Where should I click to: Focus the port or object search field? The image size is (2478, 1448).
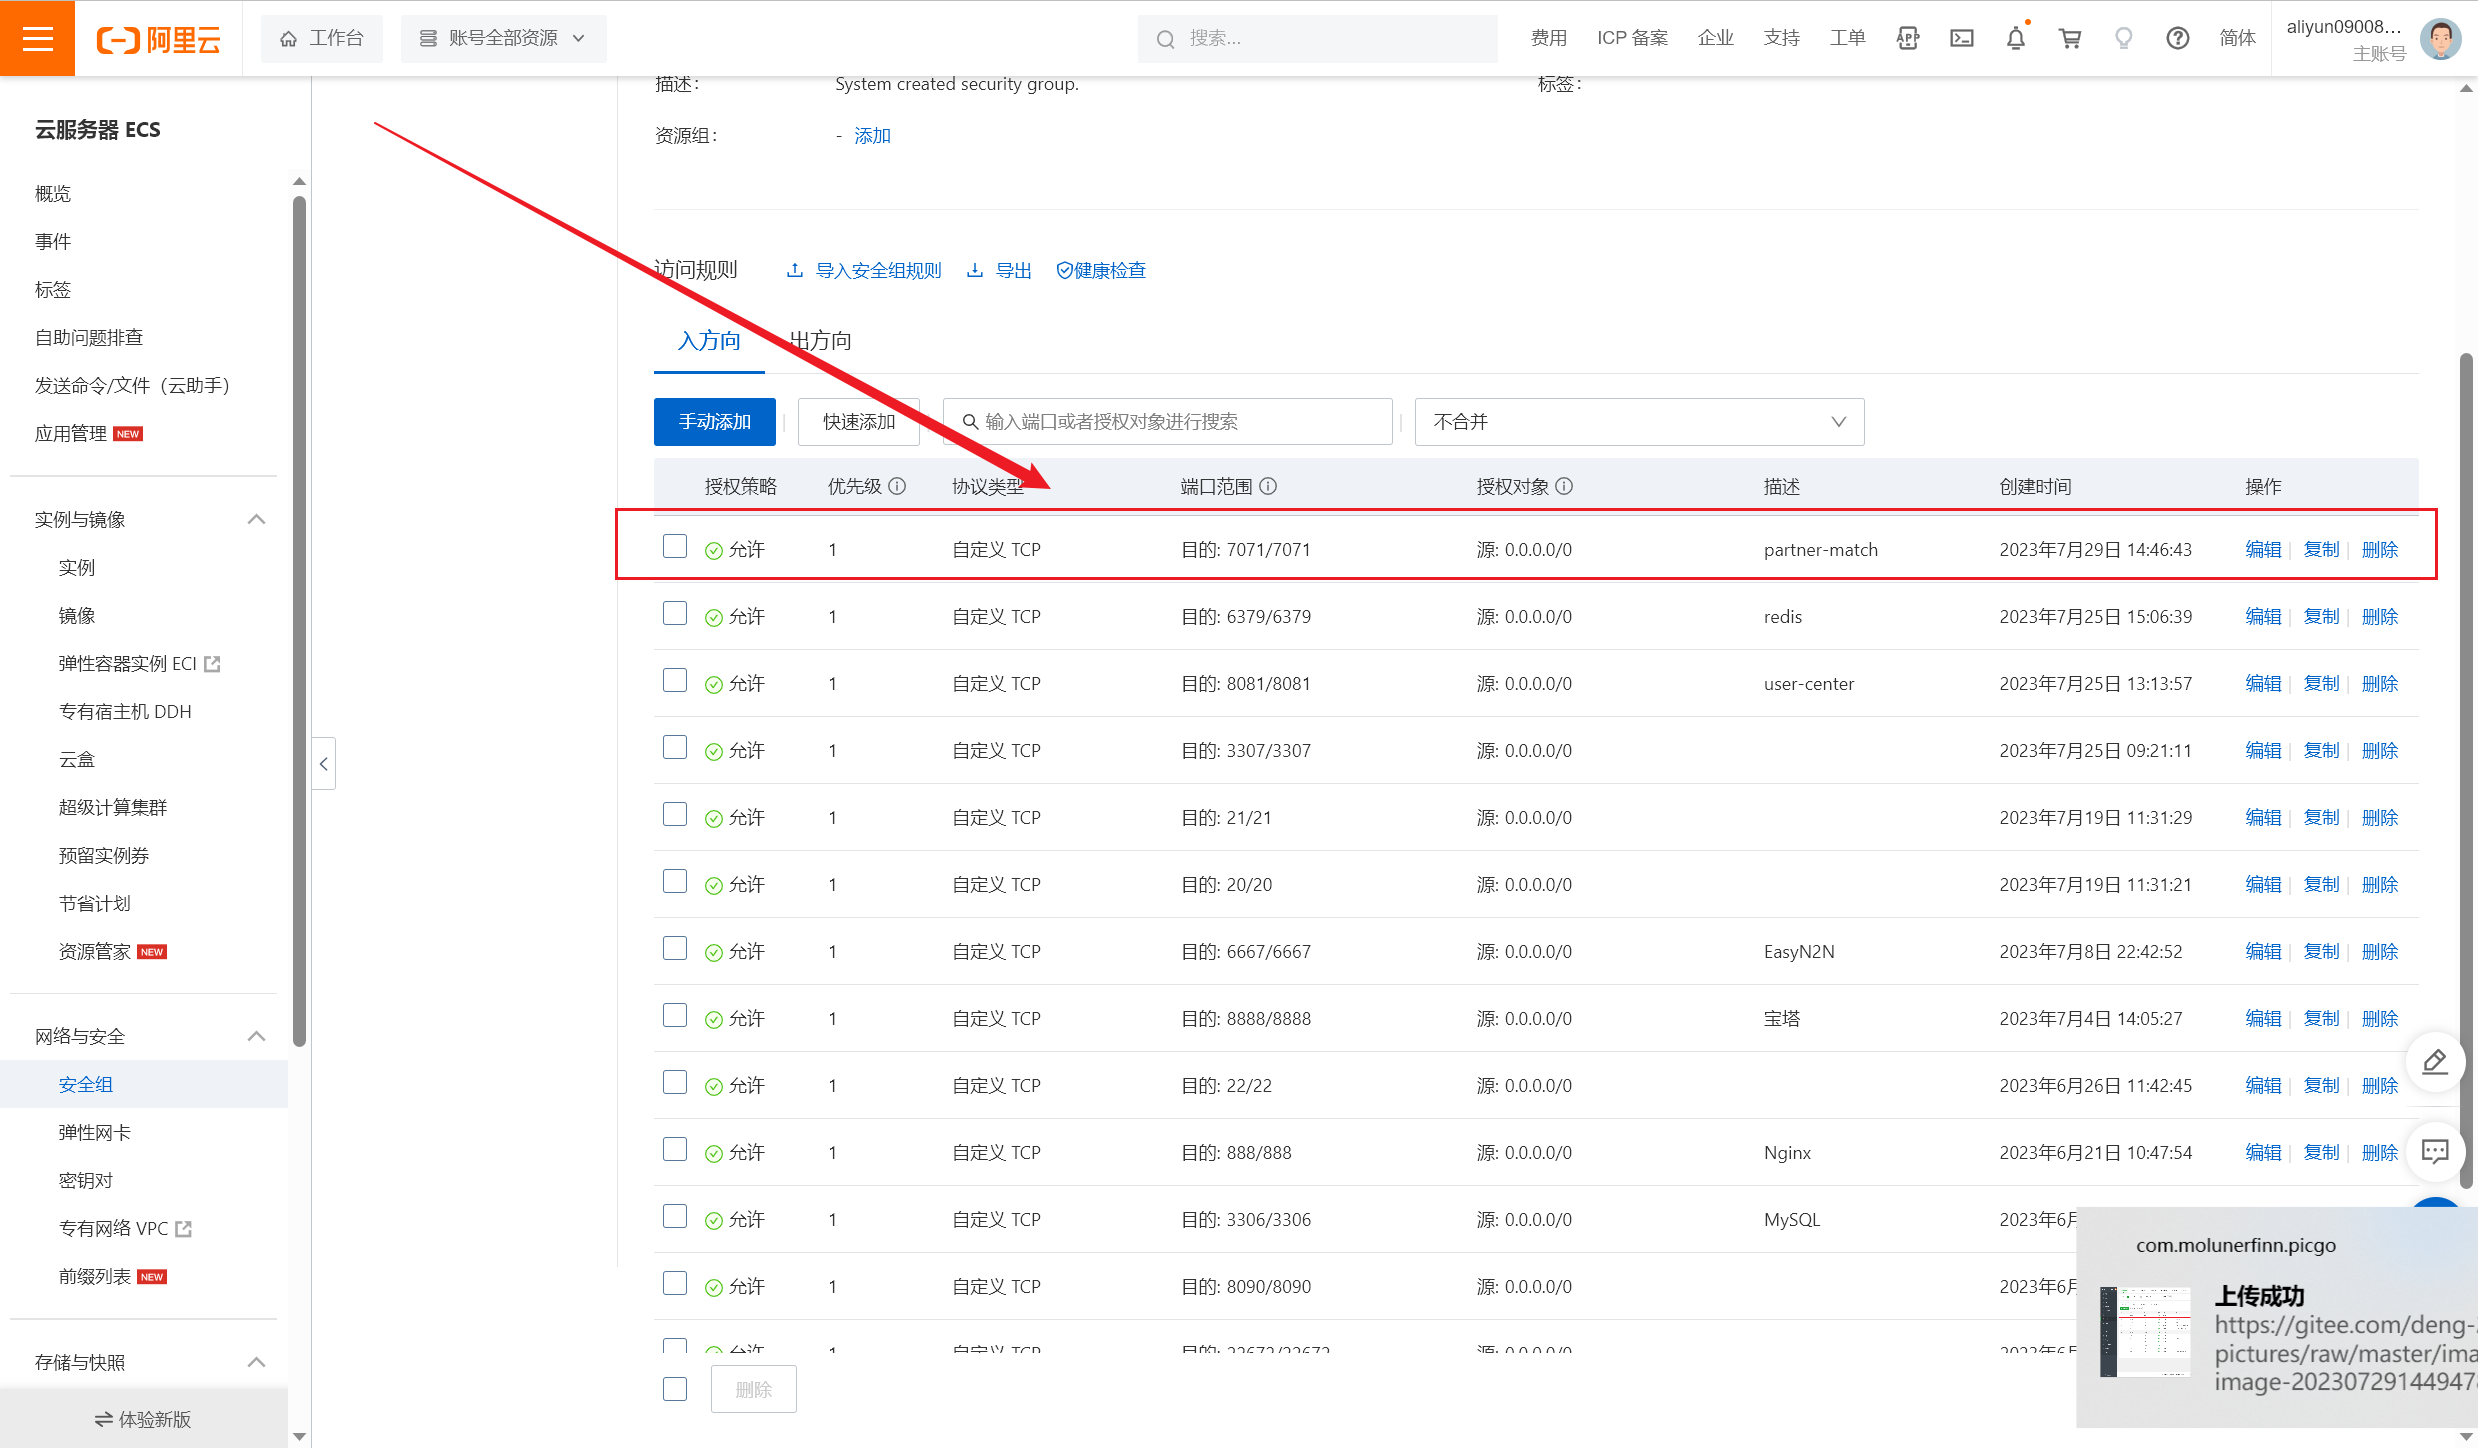click(1167, 422)
